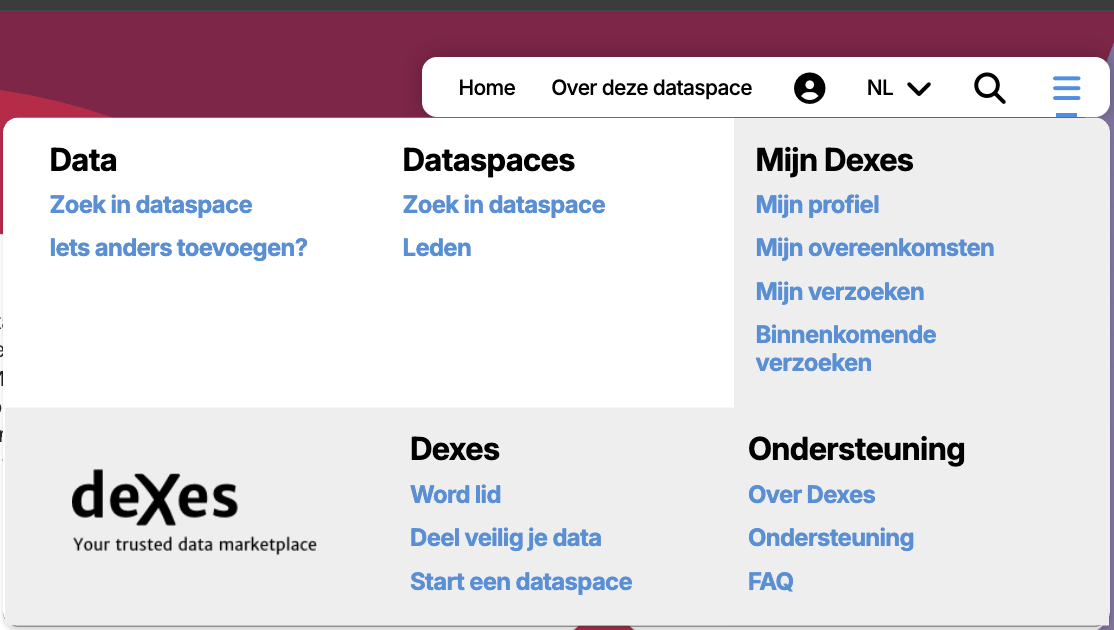View Mijn overeenkomsten
1114x630 pixels.
coord(875,248)
